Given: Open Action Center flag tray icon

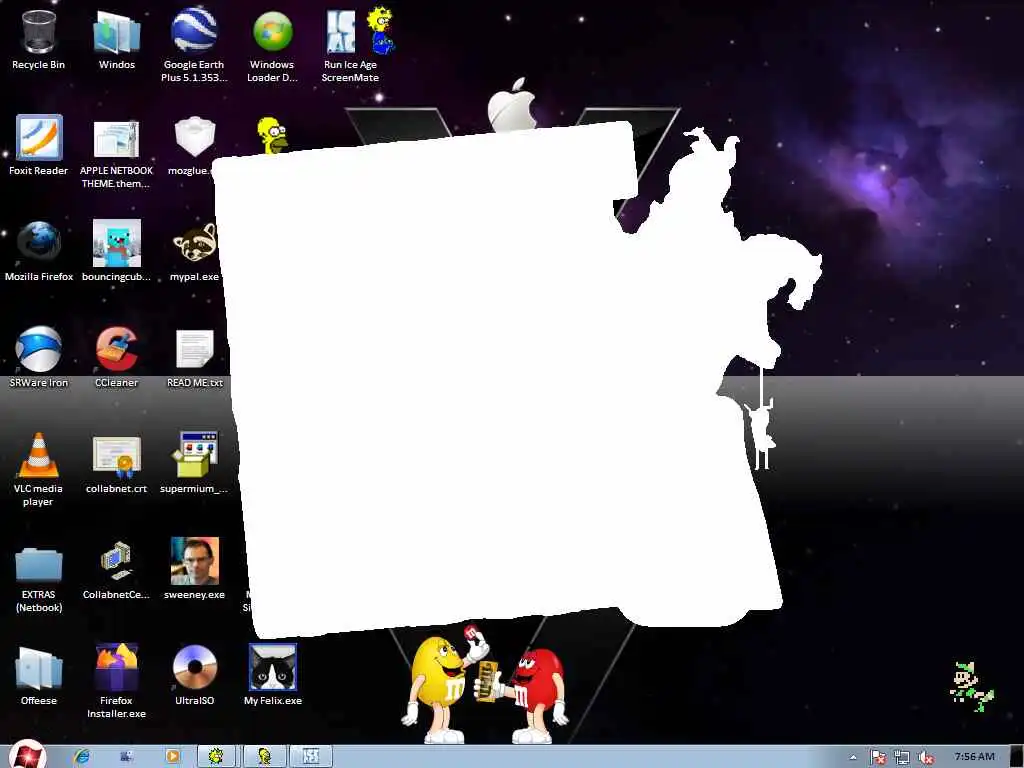Looking at the screenshot, I should click(878, 758).
